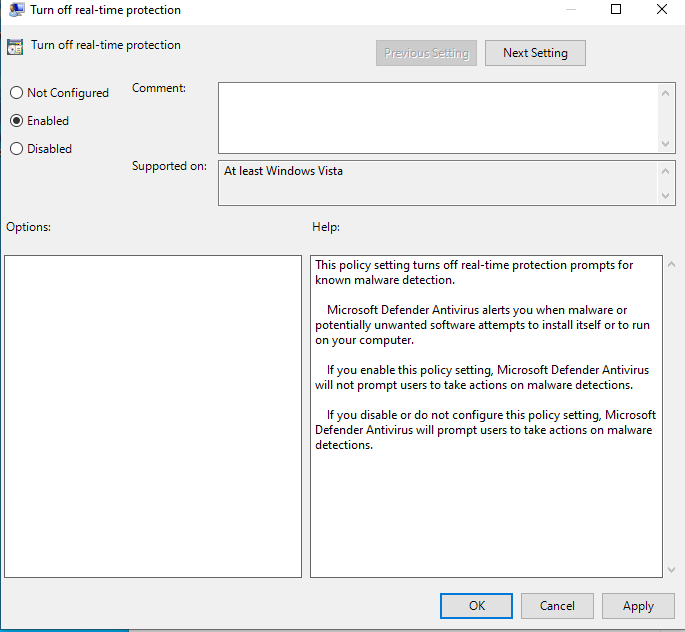Click the Group Policy icon in title bar
Screen dimensions: 685x632
[16, 10]
